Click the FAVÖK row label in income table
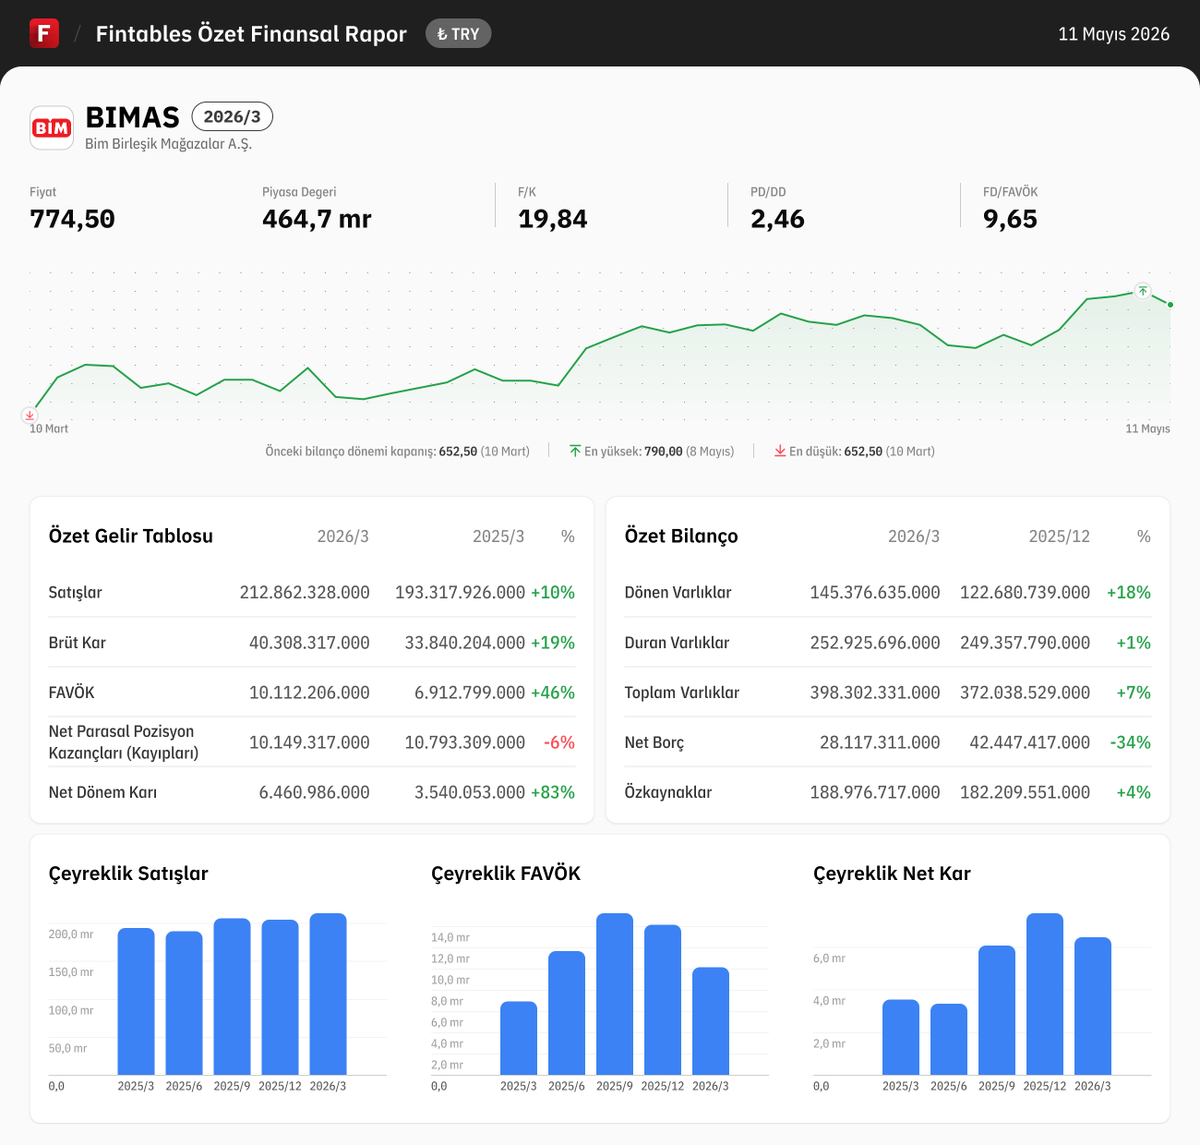1200x1145 pixels. (71, 692)
